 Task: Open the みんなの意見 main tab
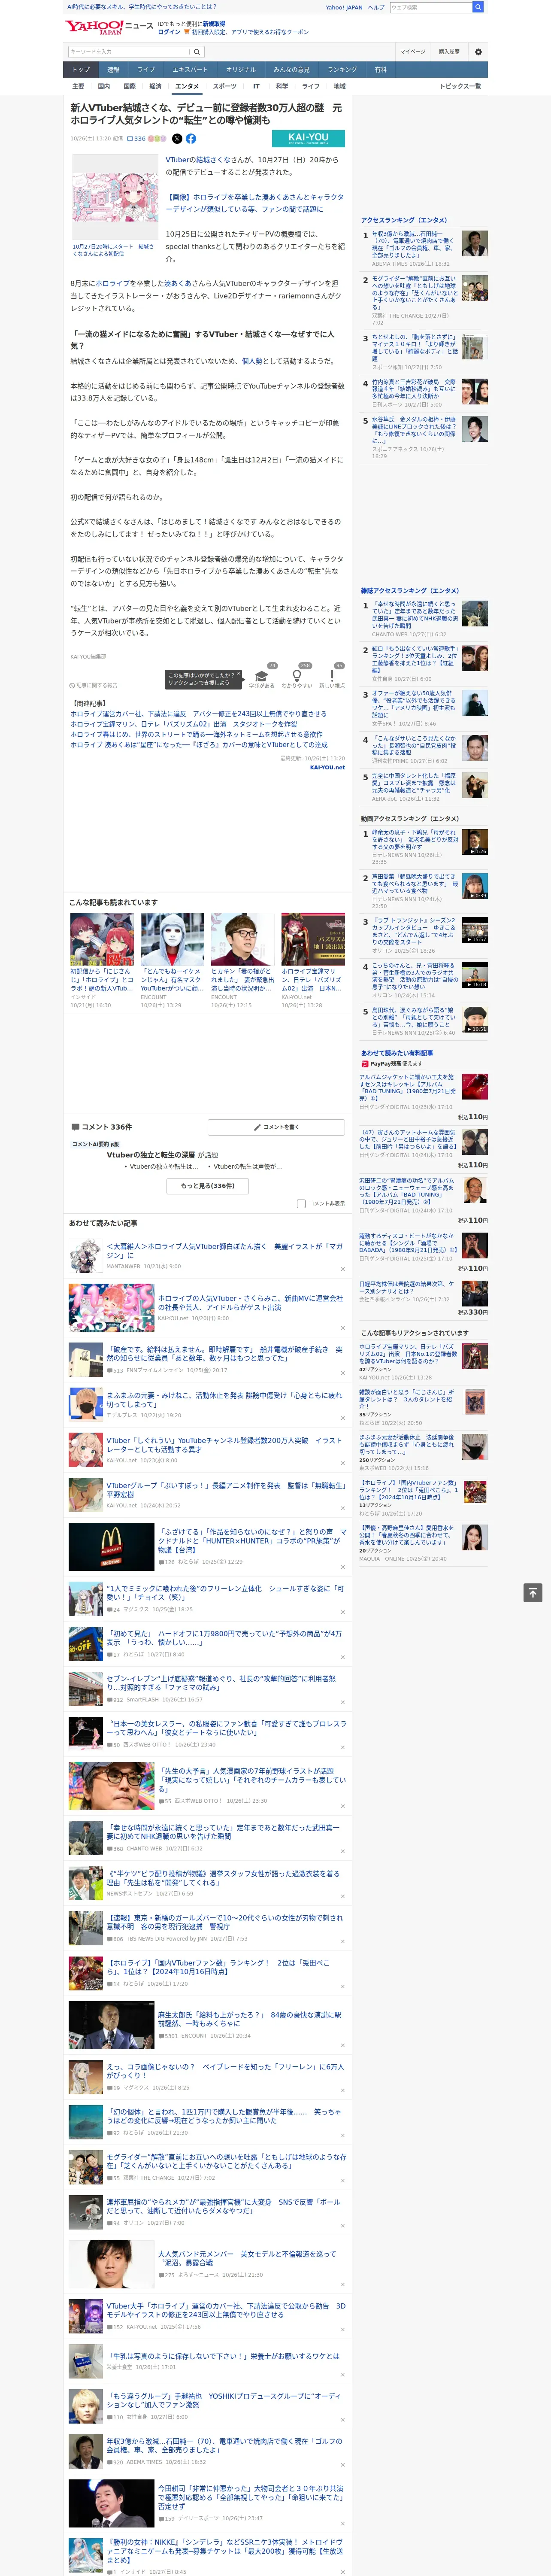tap(291, 70)
